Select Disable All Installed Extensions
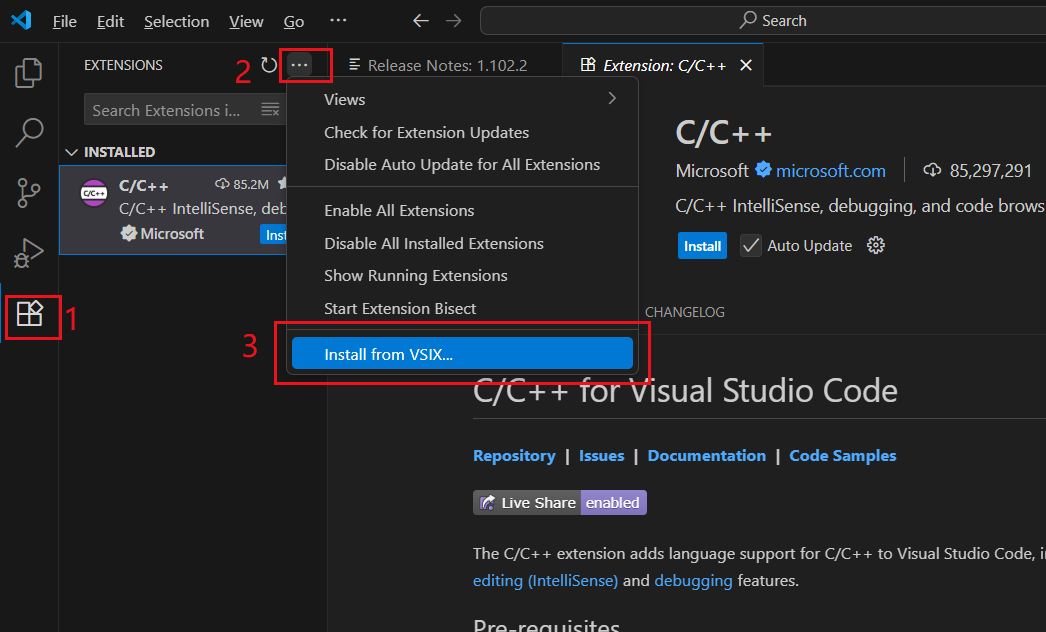 [x=462, y=244]
